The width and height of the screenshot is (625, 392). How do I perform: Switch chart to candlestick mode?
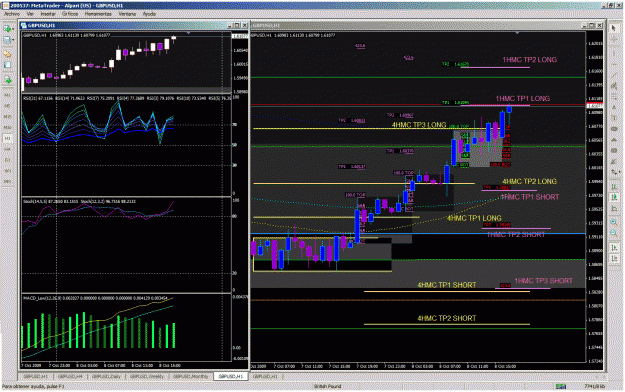tap(614, 197)
